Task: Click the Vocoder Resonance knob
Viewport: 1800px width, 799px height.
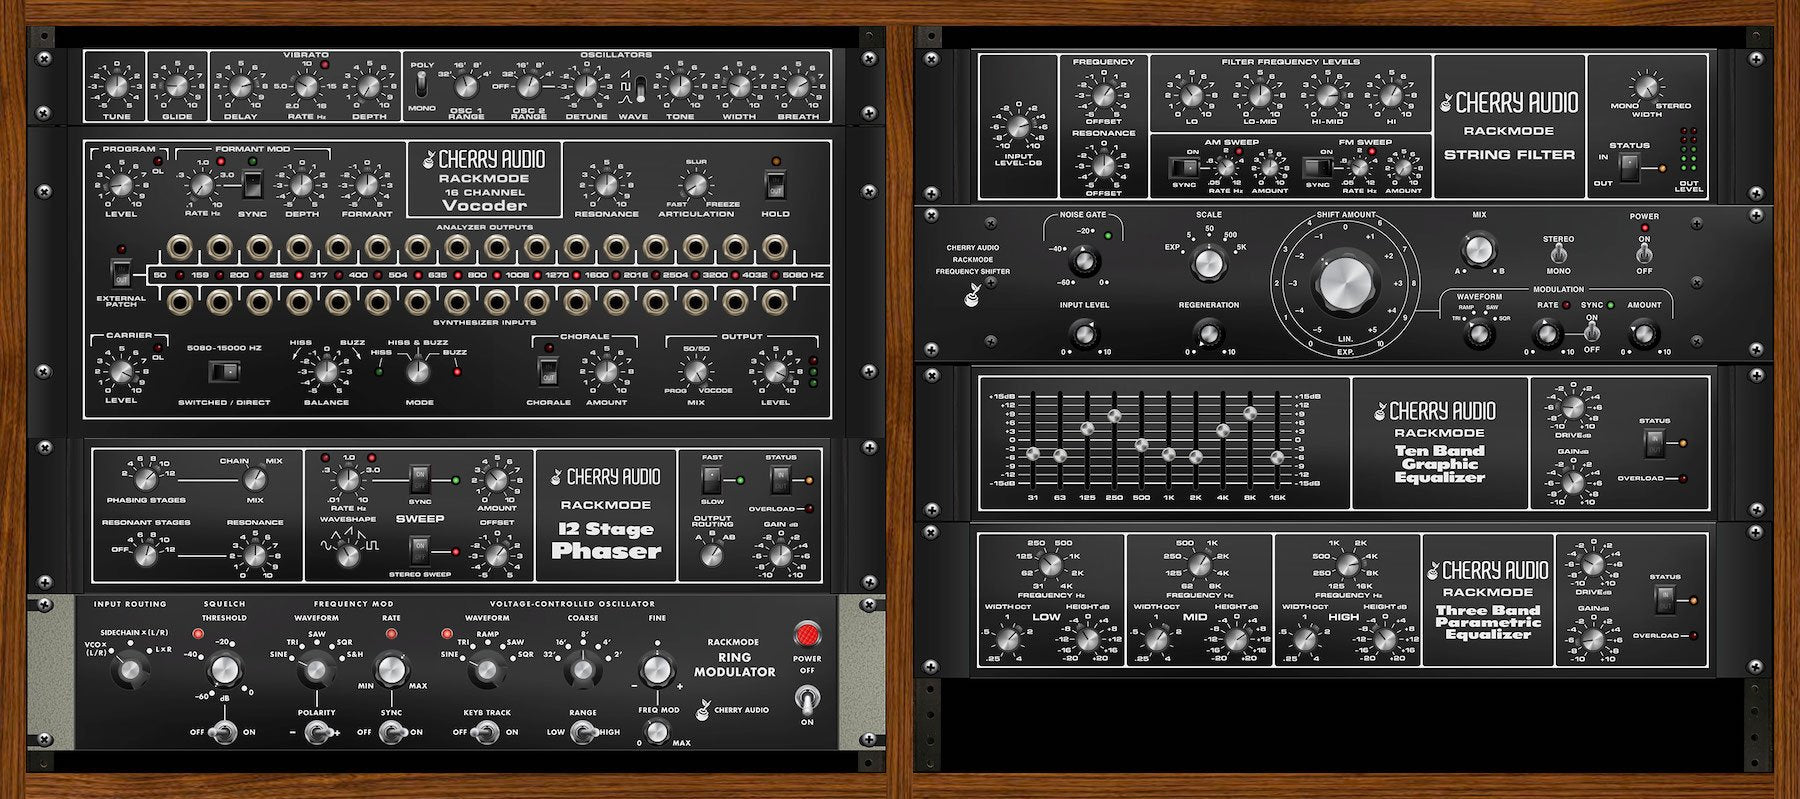Action: pyautogui.click(x=606, y=185)
